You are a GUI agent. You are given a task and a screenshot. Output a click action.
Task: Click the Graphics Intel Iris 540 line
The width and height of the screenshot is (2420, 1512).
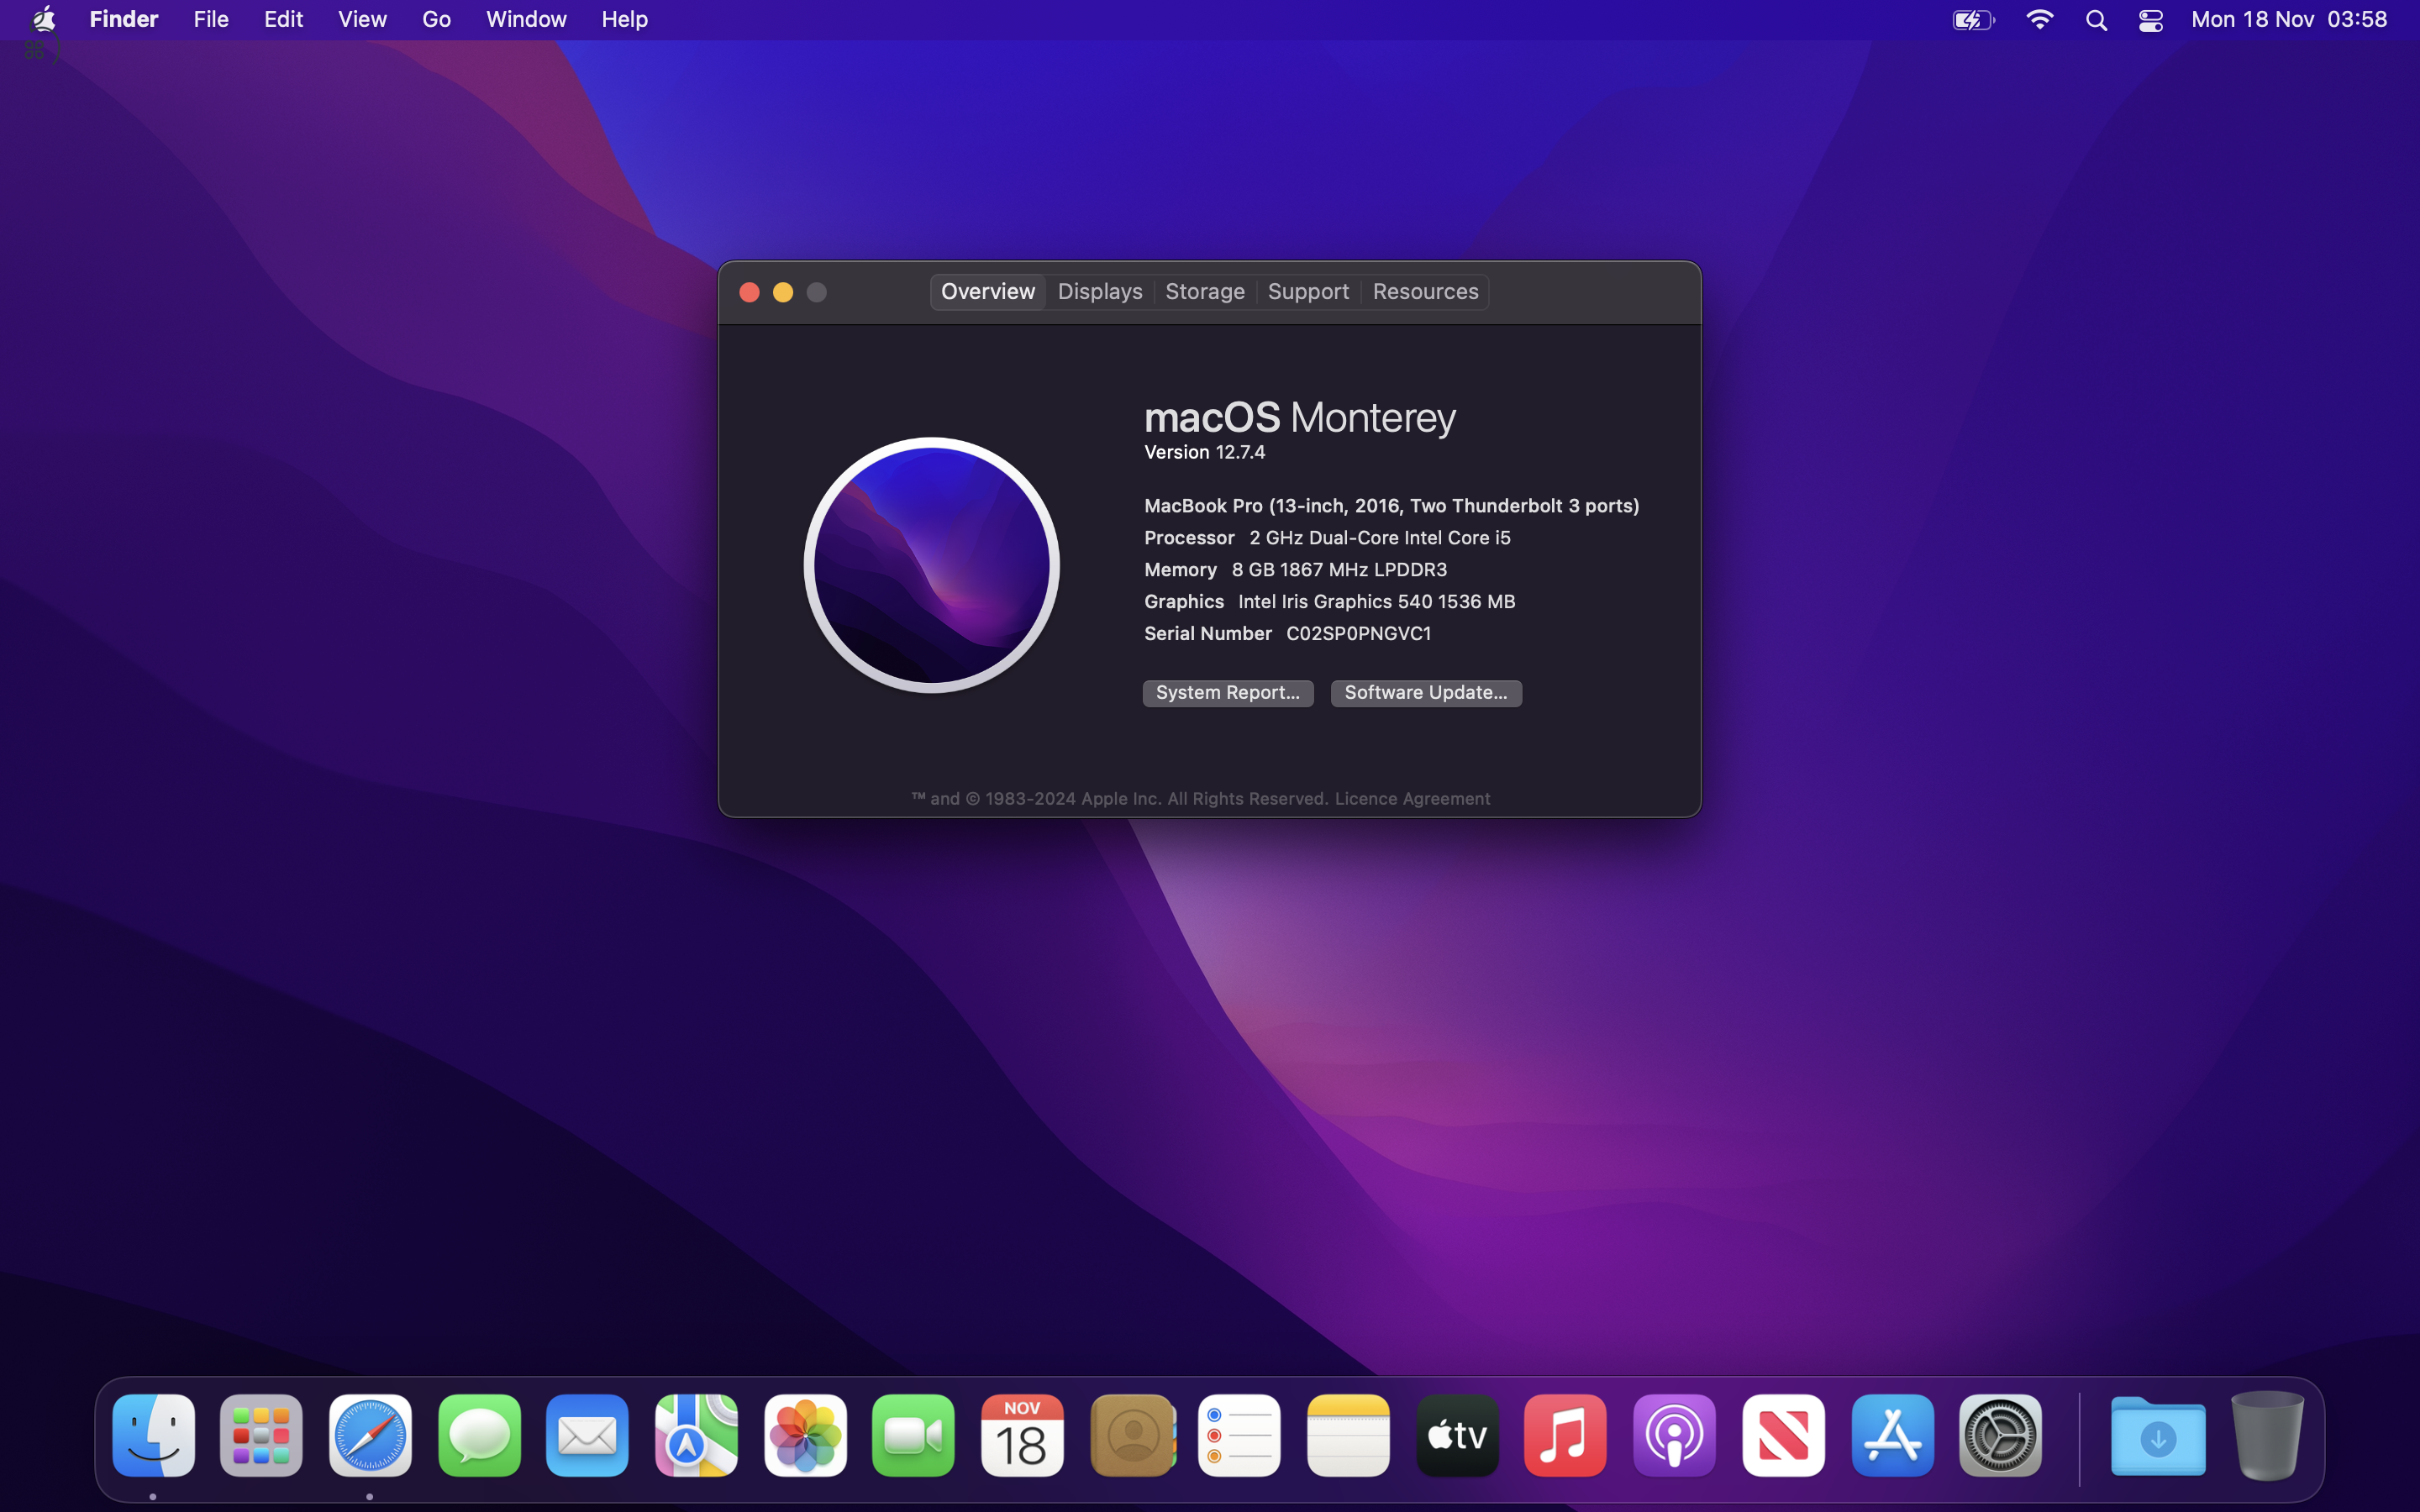click(1330, 602)
